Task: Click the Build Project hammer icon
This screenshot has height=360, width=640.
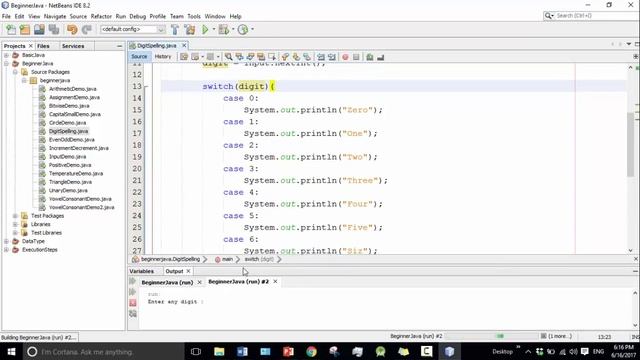Action: click(175, 29)
